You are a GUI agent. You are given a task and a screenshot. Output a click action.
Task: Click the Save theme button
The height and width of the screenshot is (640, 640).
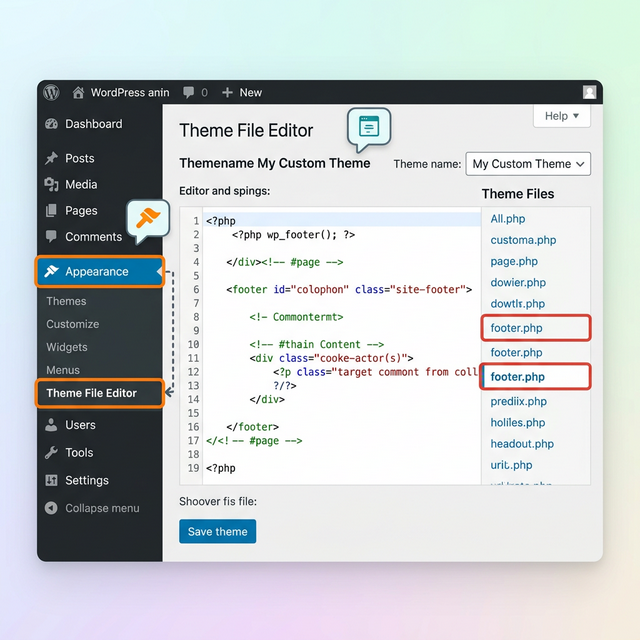click(x=218, y=531)
